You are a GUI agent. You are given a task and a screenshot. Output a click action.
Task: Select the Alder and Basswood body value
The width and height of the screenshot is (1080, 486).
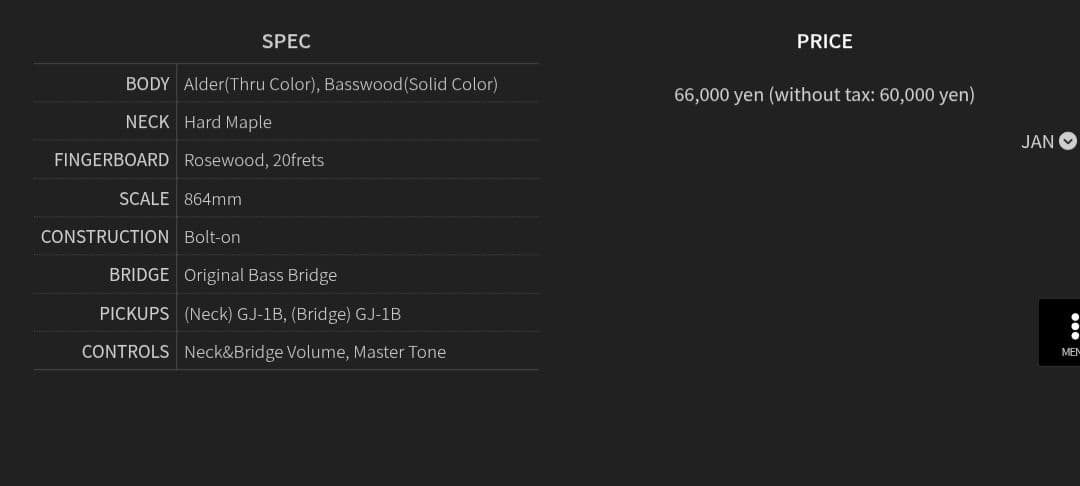pos(340,84)
